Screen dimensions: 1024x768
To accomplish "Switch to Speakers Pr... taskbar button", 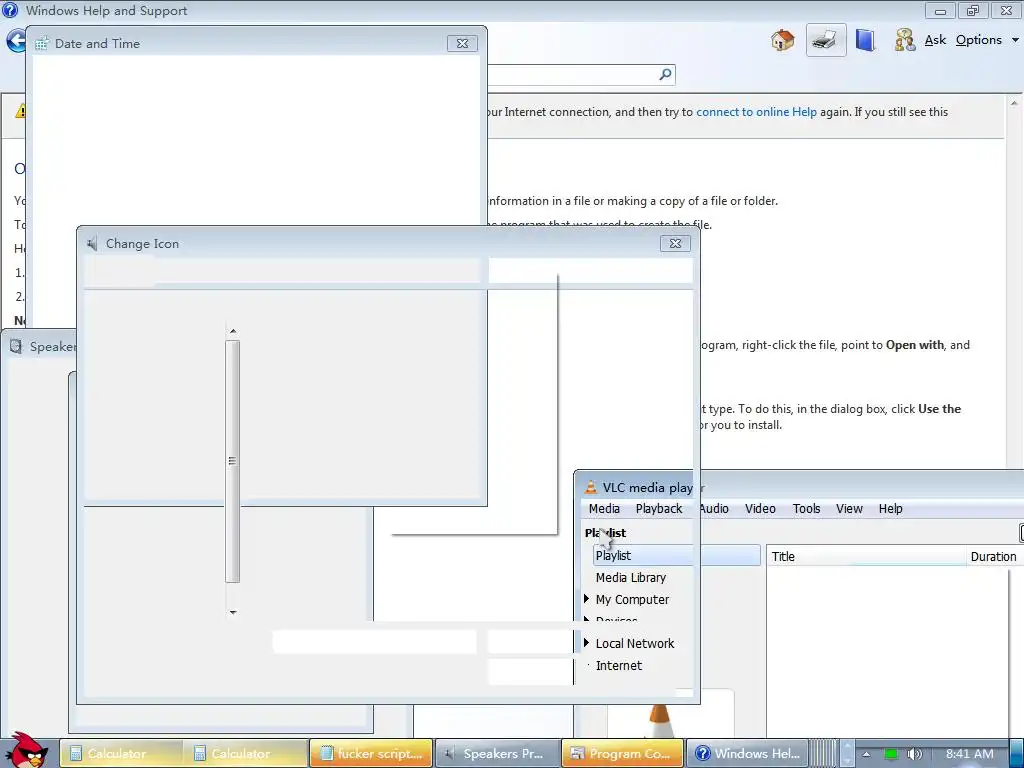I will click(497, 754).
